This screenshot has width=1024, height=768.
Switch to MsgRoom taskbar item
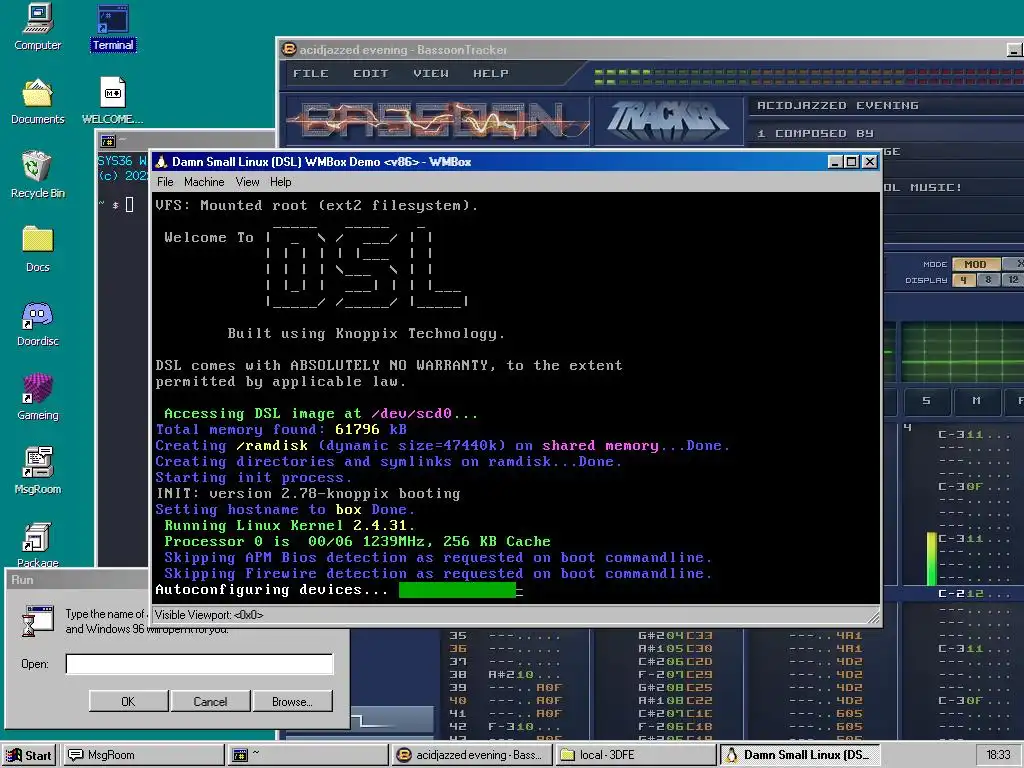point(142,755)
